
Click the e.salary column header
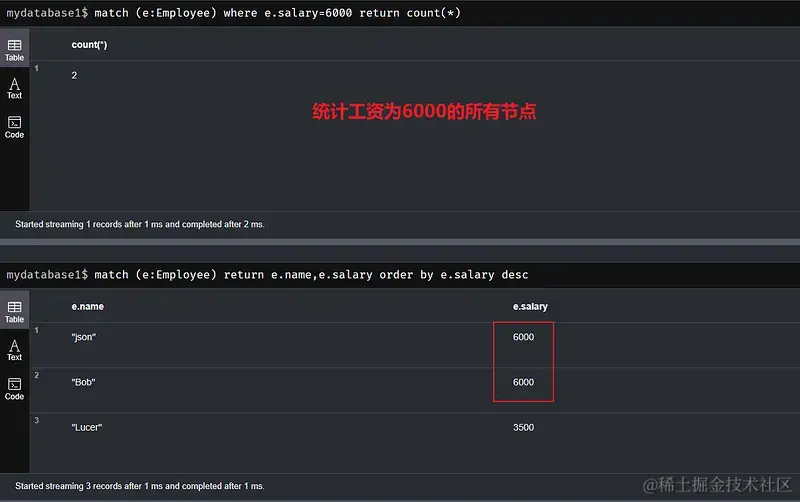[x=530, y=307]
